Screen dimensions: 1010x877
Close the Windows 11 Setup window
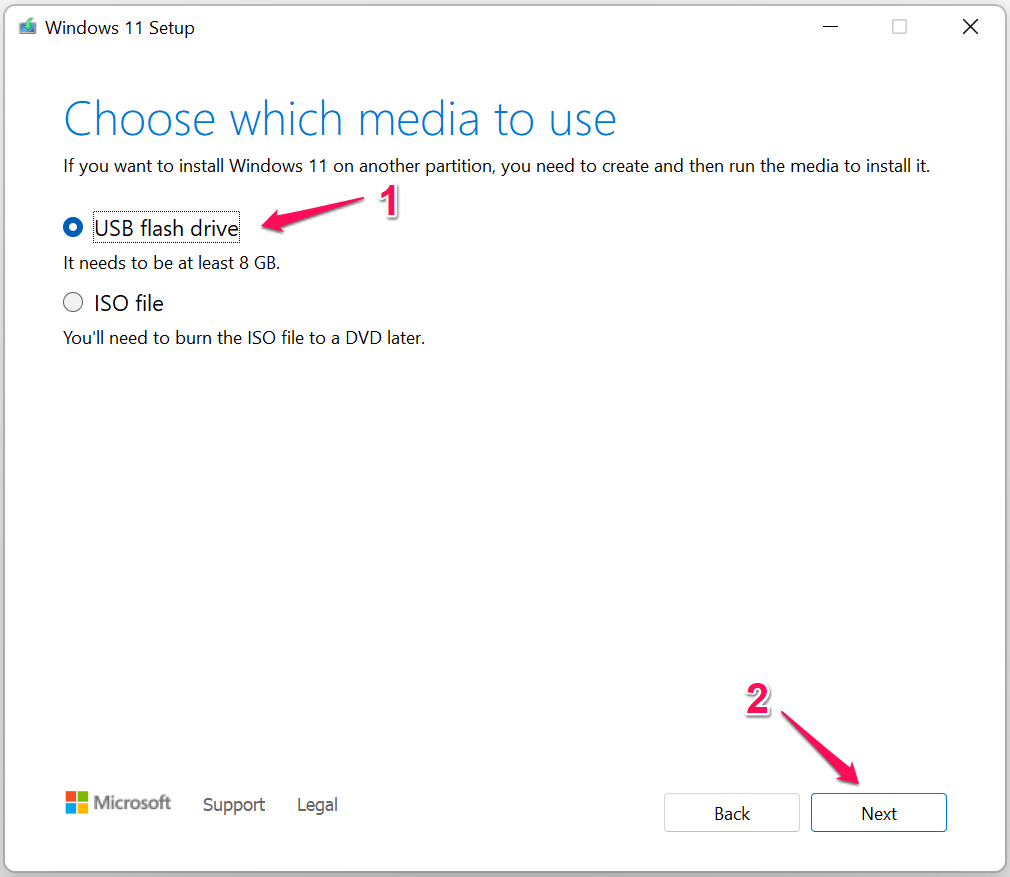click(x=970, y=27)
